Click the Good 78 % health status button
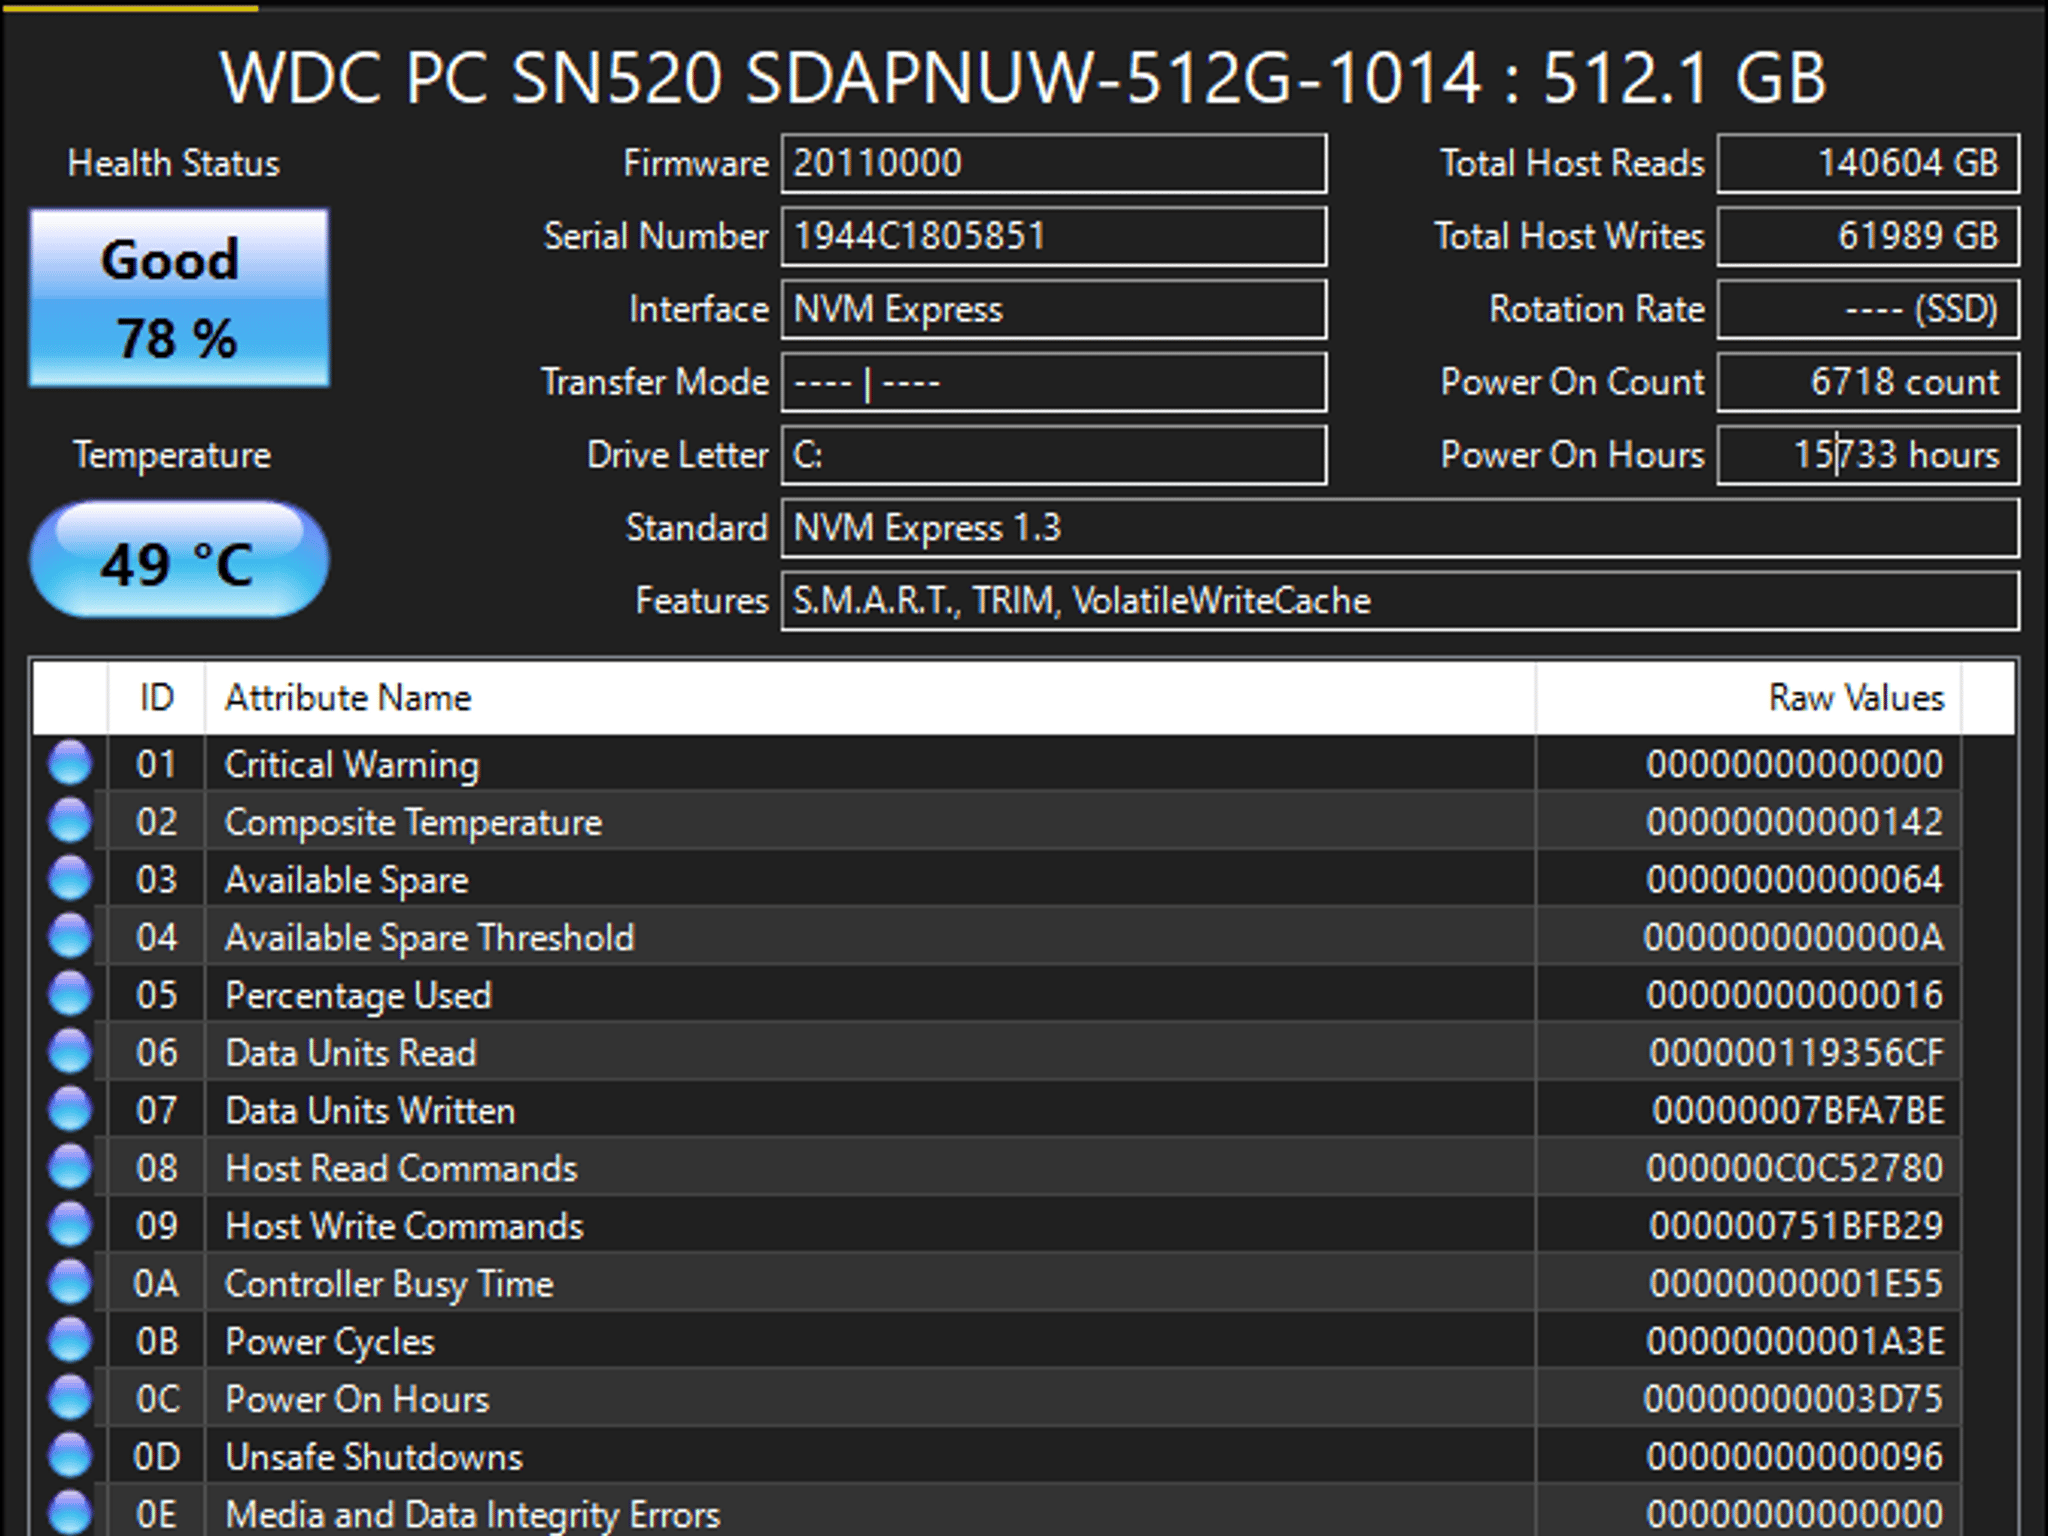Screen dimensions: 2048x1536 point(179,298)
